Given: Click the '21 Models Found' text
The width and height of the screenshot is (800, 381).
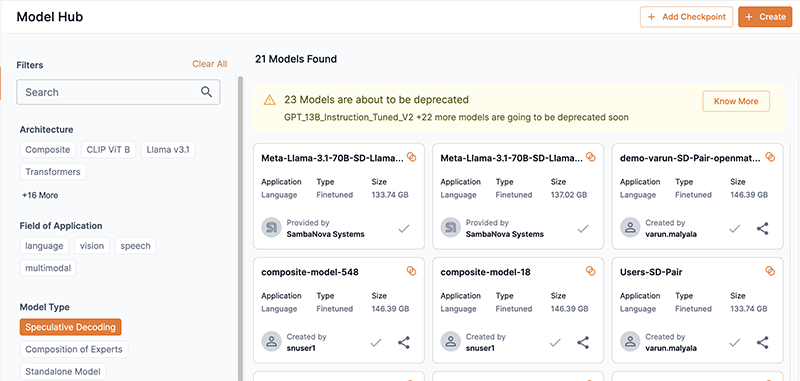Looking at the screenshot, I should pos(296,59).
